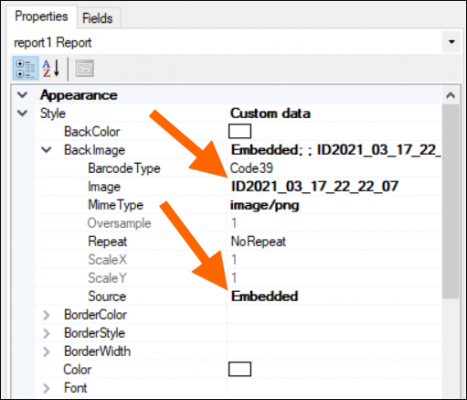Select the MimeType image/png value

[265, 205]
